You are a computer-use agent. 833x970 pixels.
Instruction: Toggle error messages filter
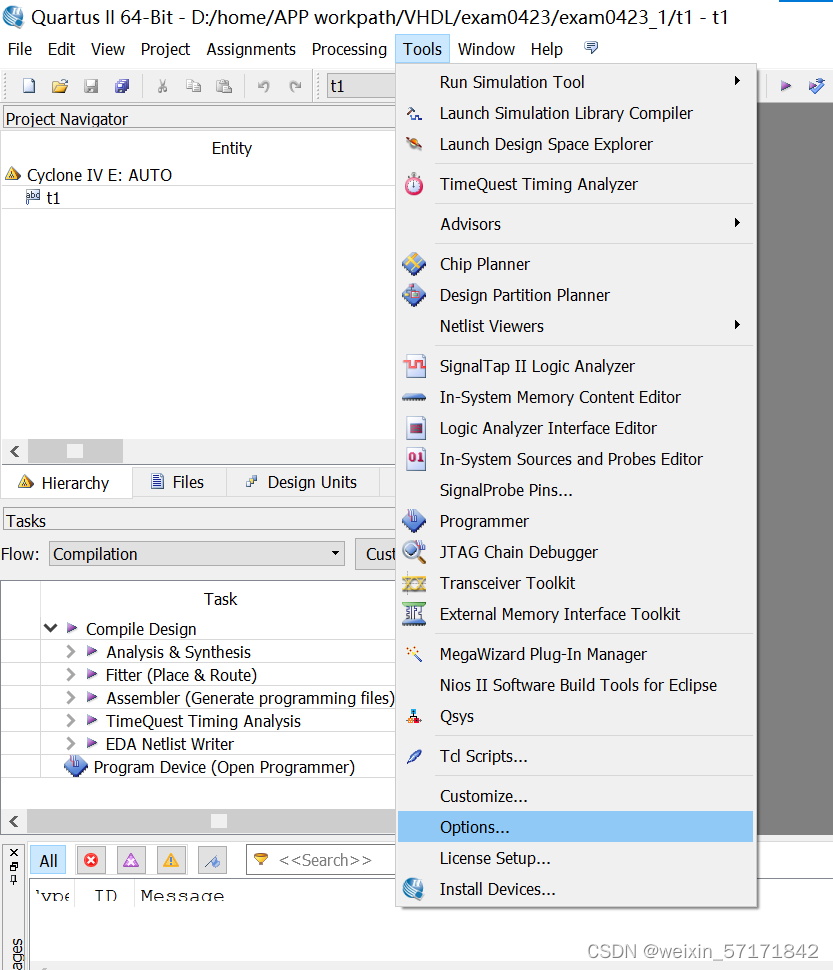coord(91,861)
